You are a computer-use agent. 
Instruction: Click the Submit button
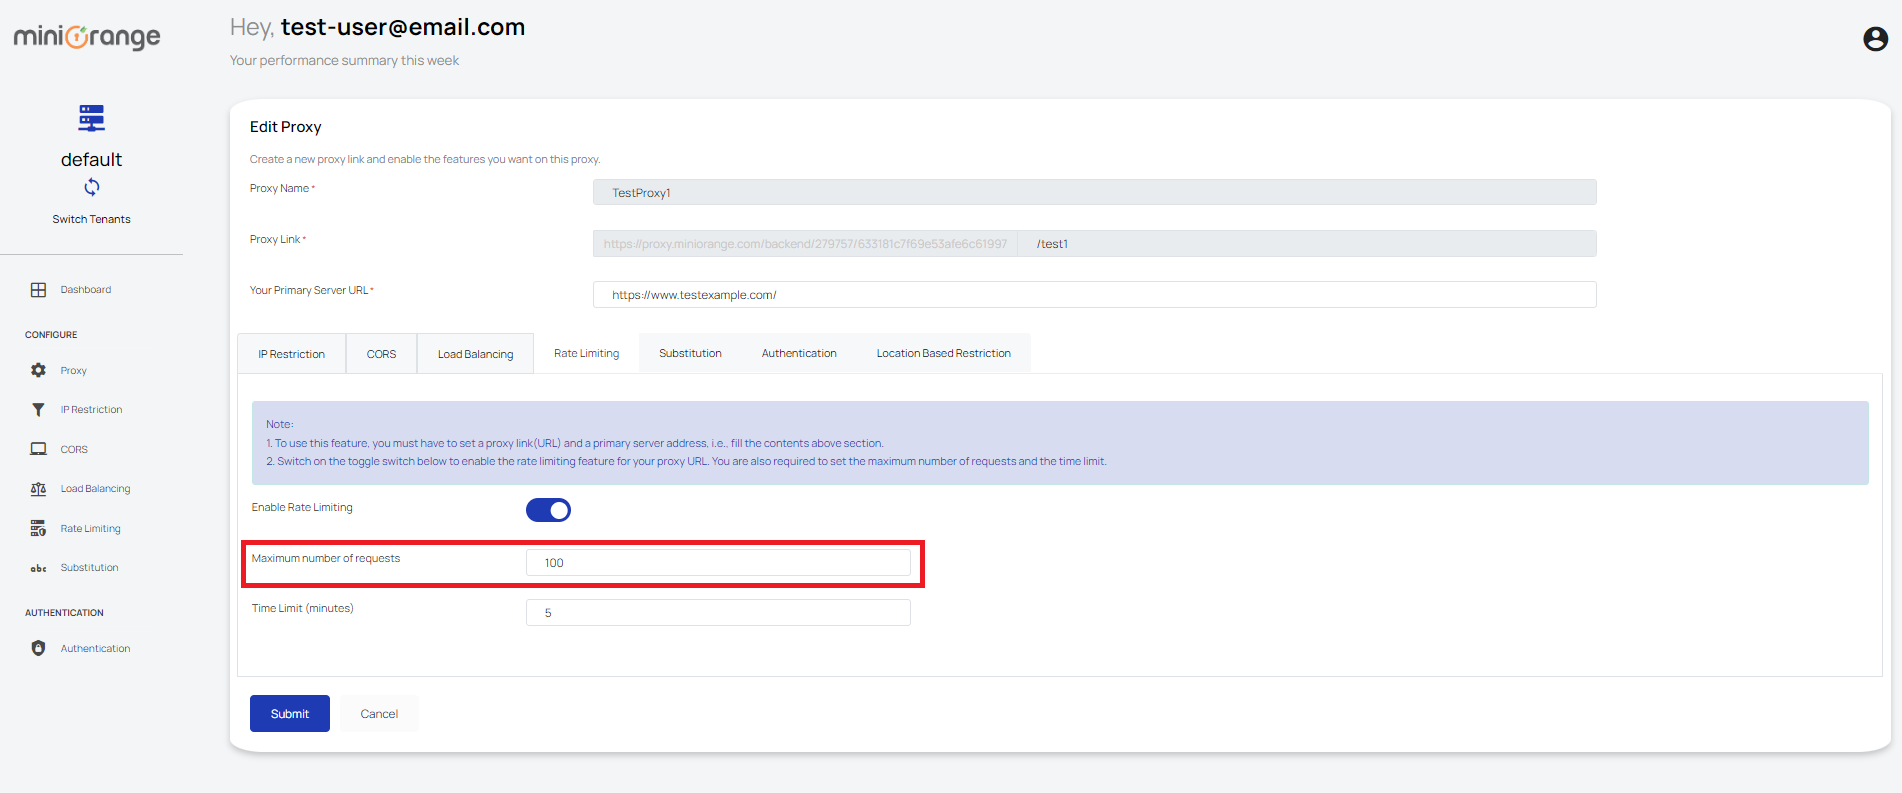point(290,714)
